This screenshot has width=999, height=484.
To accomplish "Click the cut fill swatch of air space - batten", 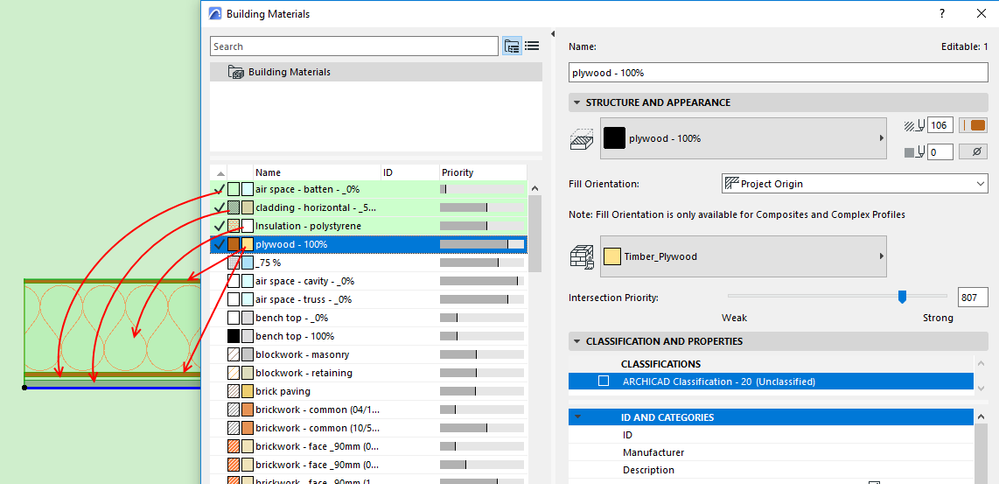I will (234, 189).
